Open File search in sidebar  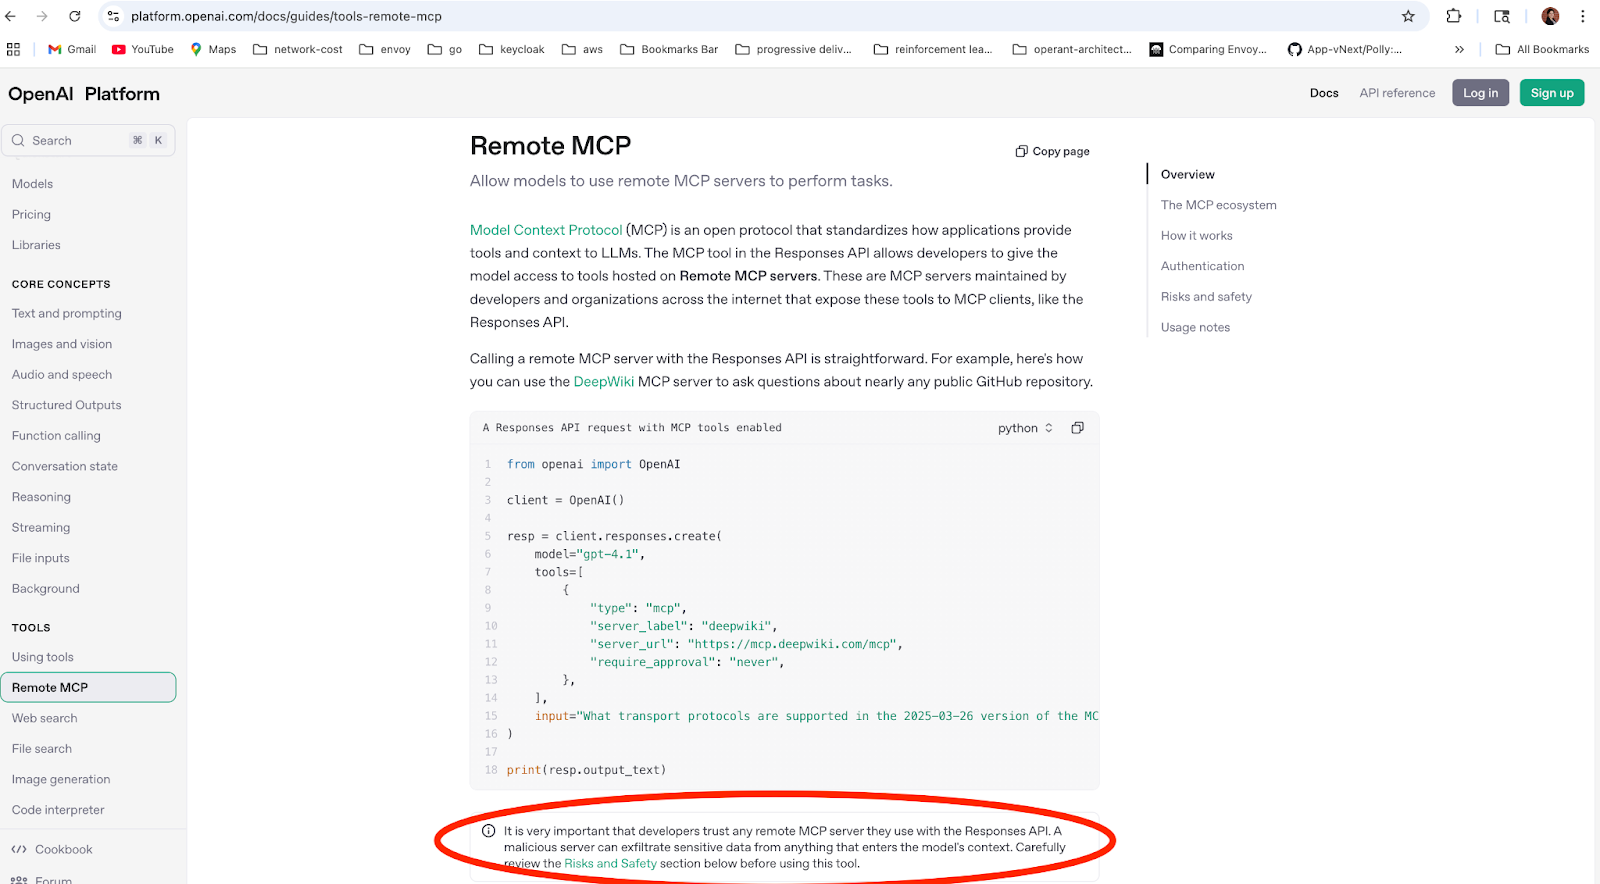tap(42, 749)
